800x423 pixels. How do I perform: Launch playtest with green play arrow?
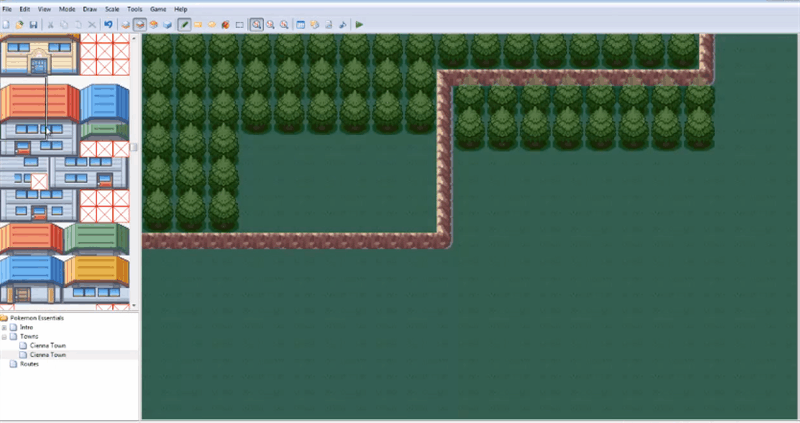point(359,23)
